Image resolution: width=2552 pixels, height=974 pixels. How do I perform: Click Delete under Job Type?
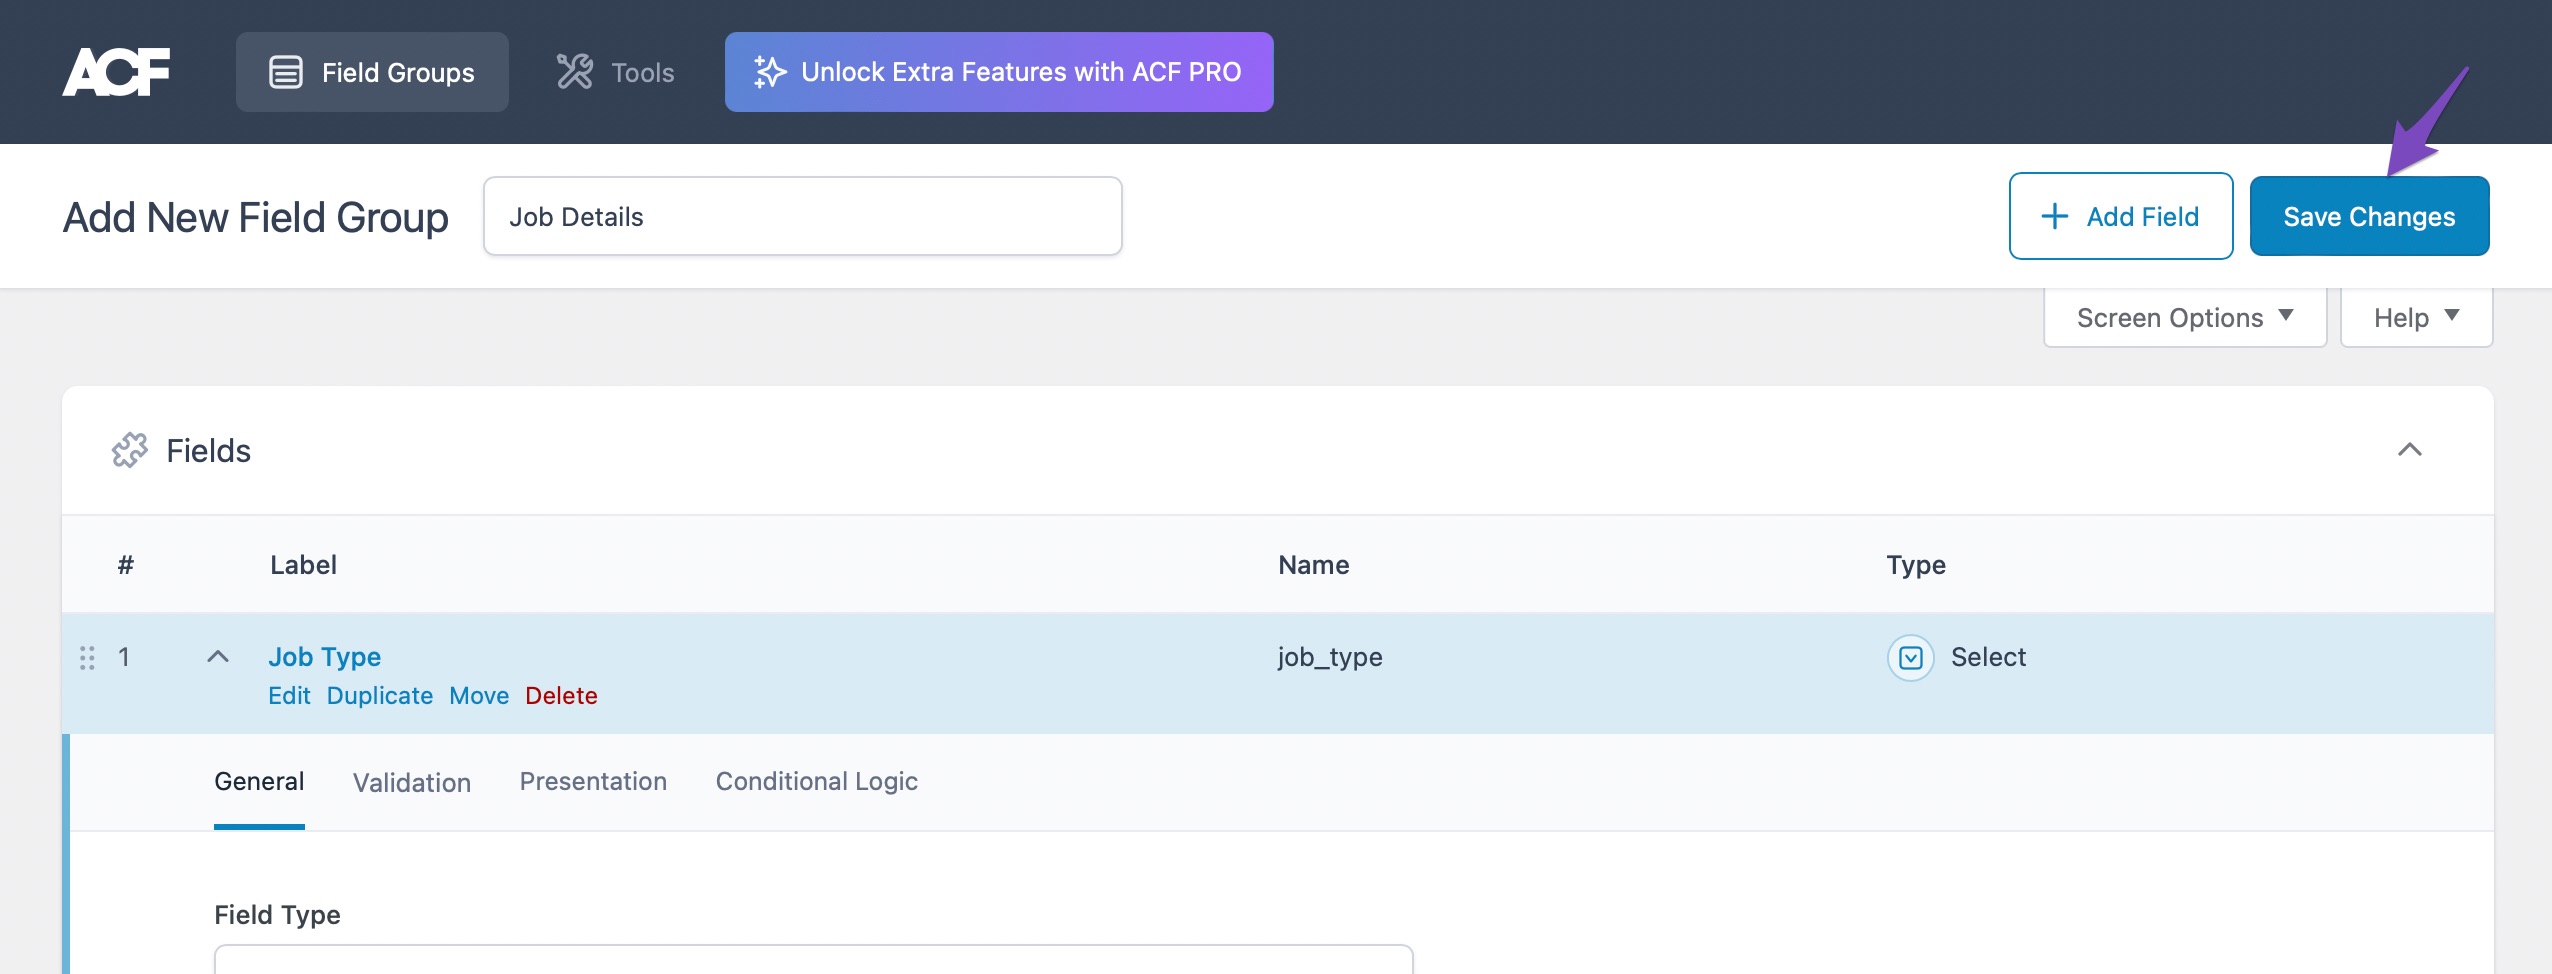click(561, 695)
